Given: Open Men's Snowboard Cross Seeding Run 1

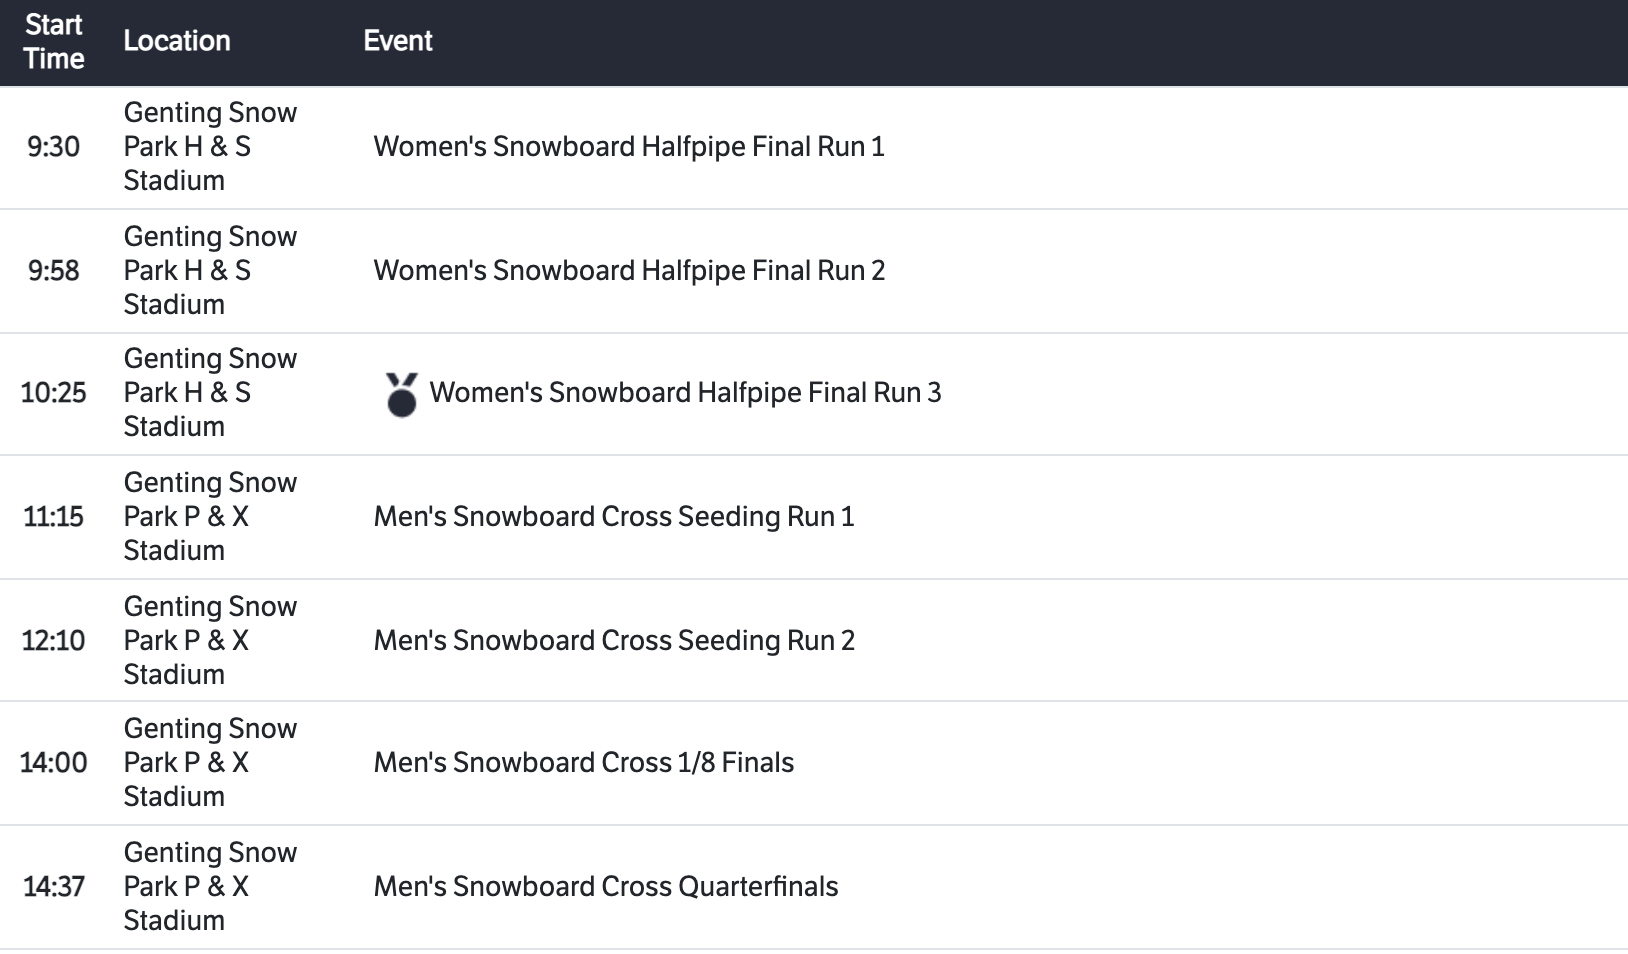Looking at the screenshot, I should pos(613,517).
